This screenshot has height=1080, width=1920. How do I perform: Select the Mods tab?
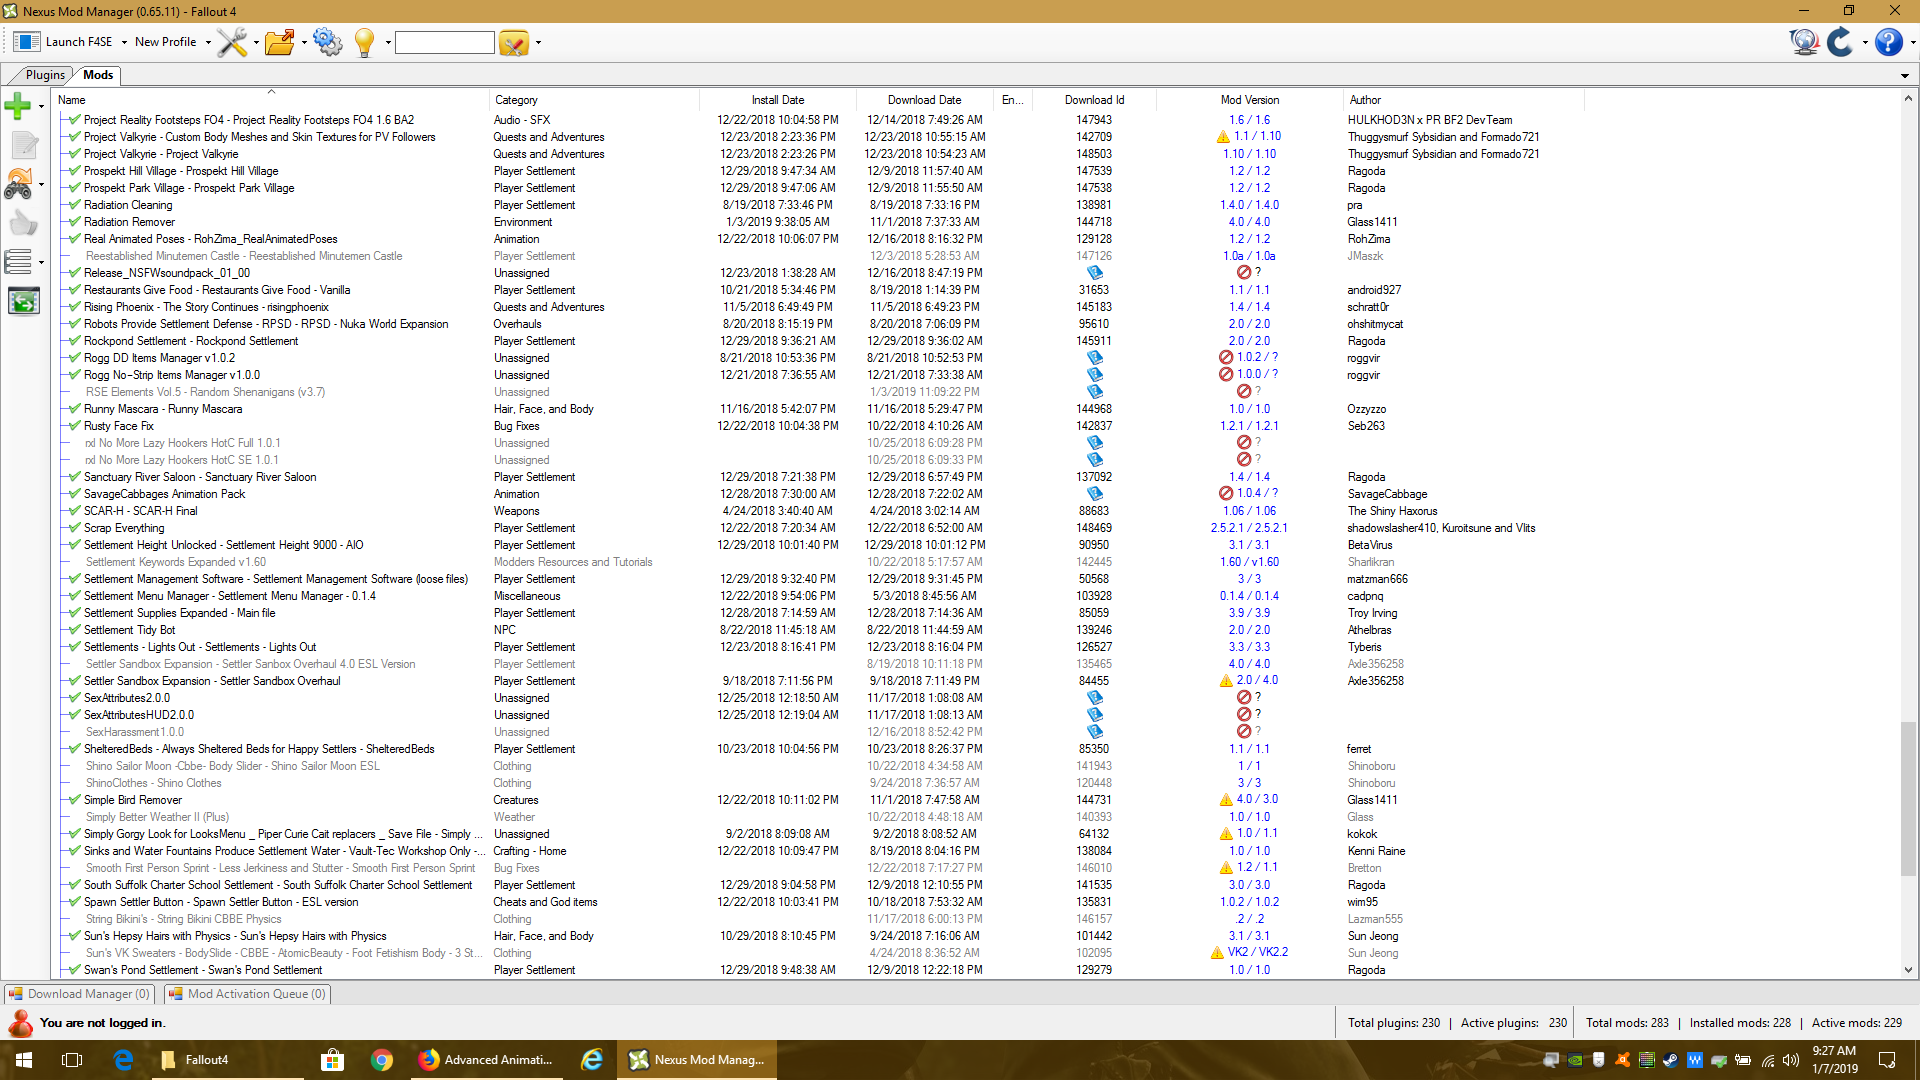(98, 75)
